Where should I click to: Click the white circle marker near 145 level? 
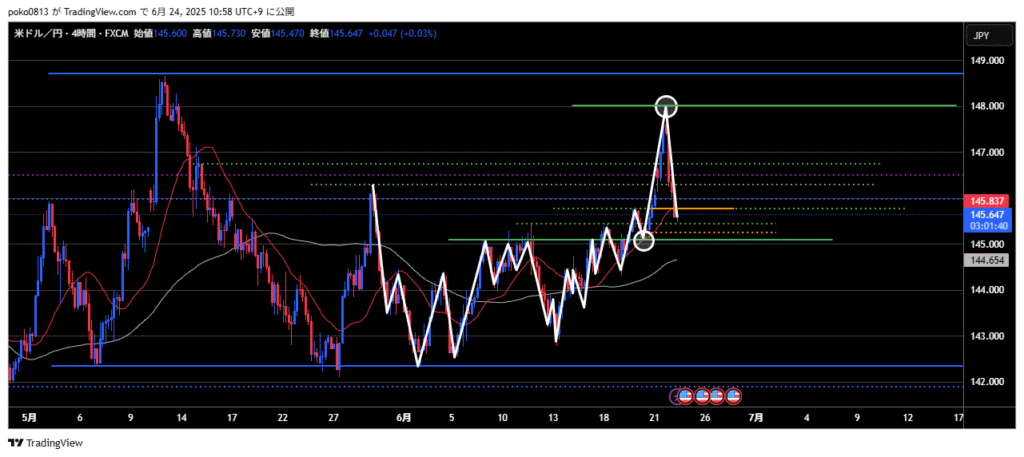point(645,240)
